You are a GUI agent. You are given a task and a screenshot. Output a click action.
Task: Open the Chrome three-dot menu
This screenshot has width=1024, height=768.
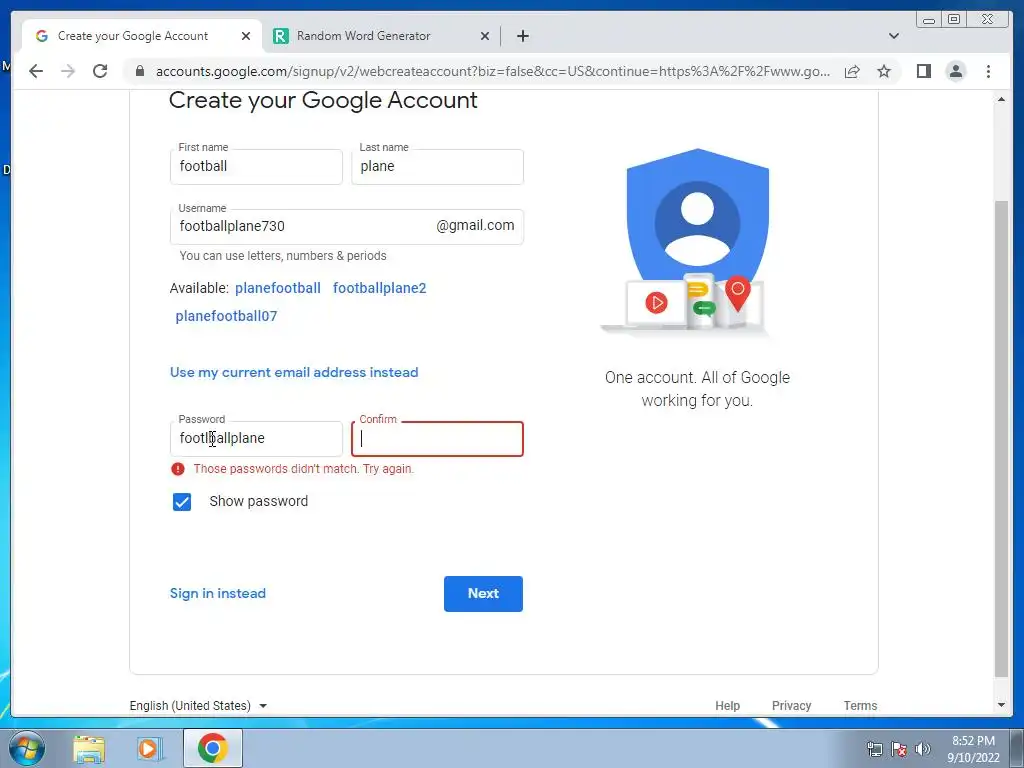tap(989, 71)
